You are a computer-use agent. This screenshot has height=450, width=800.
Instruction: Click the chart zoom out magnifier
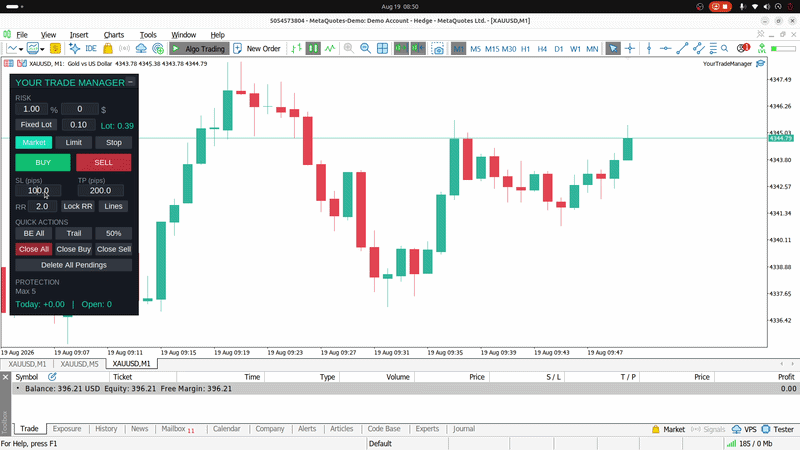(x=365, y=48)
